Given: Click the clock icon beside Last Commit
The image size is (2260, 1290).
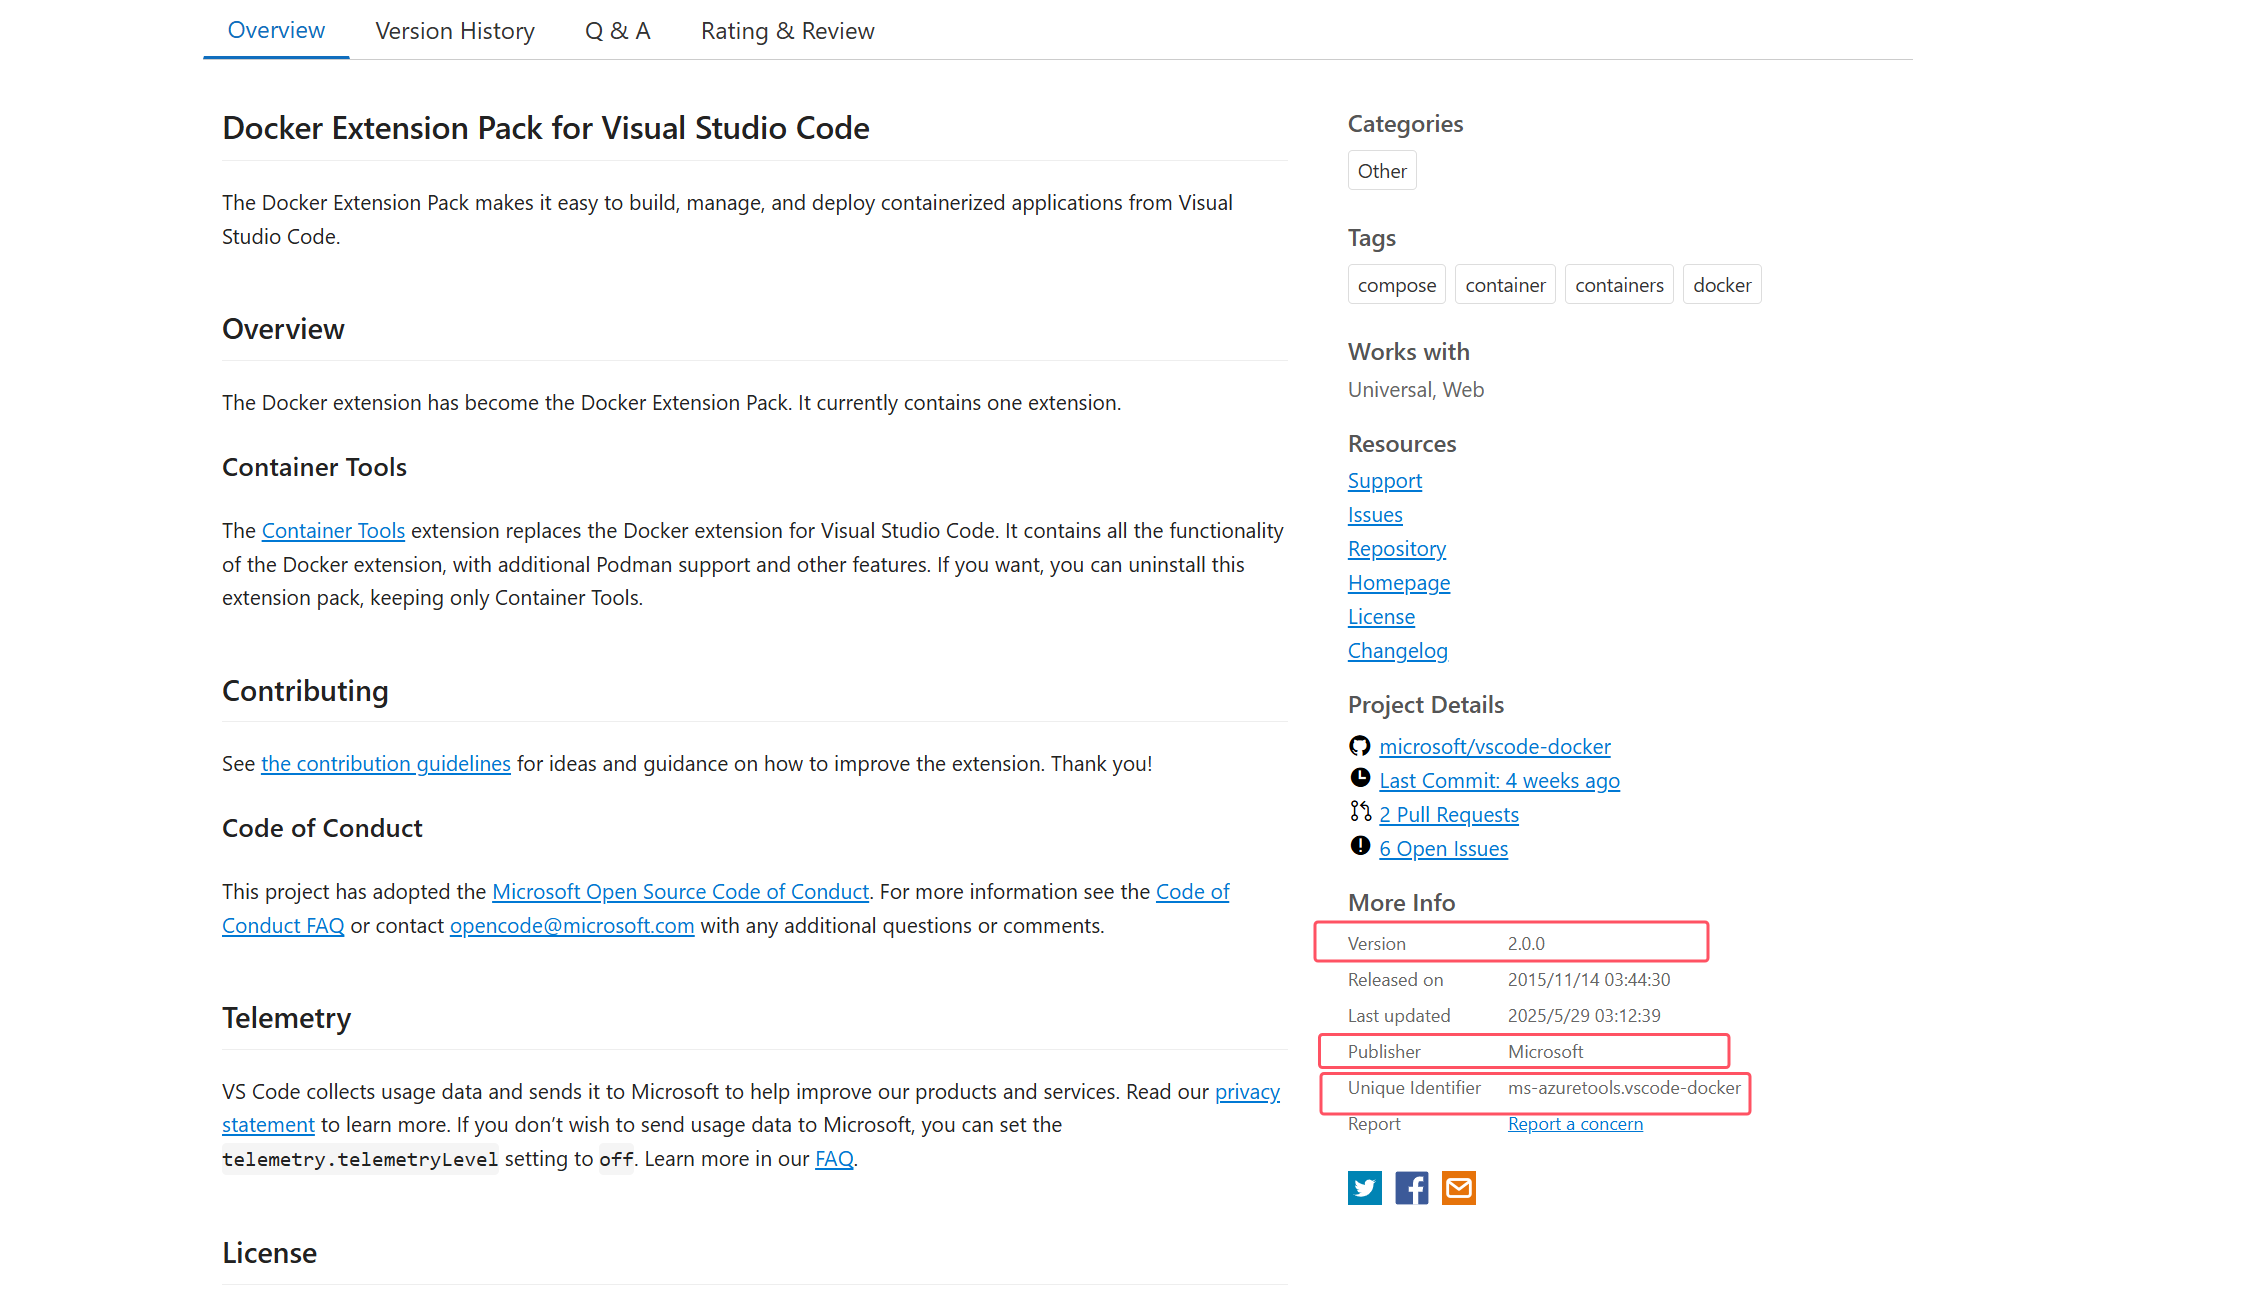Looking at the screenshot, I should pos(1359,778).
